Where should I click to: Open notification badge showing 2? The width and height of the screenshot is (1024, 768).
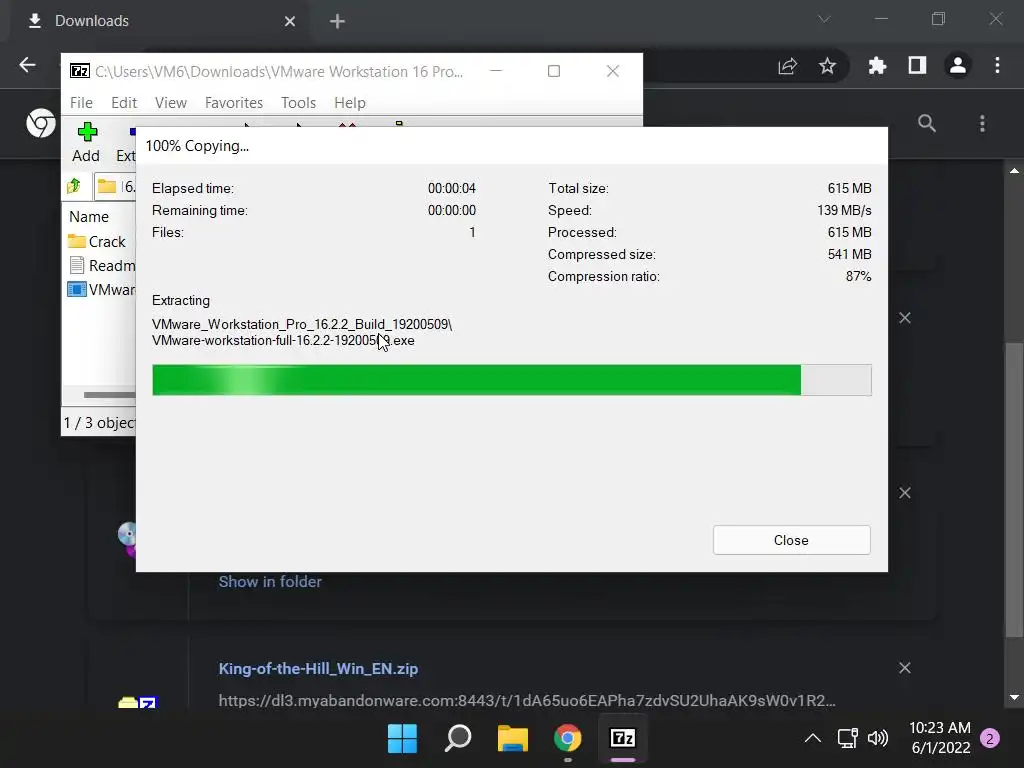[x=990, y=739]
